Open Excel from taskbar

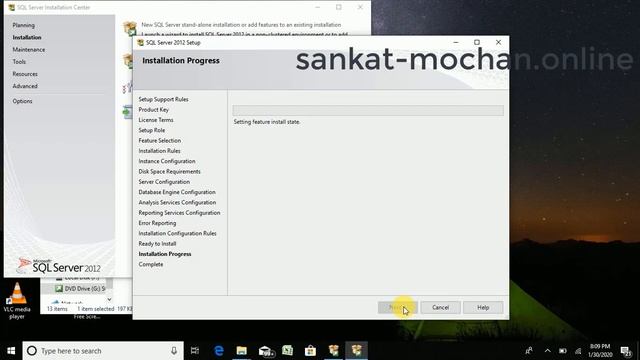(287, 351)
